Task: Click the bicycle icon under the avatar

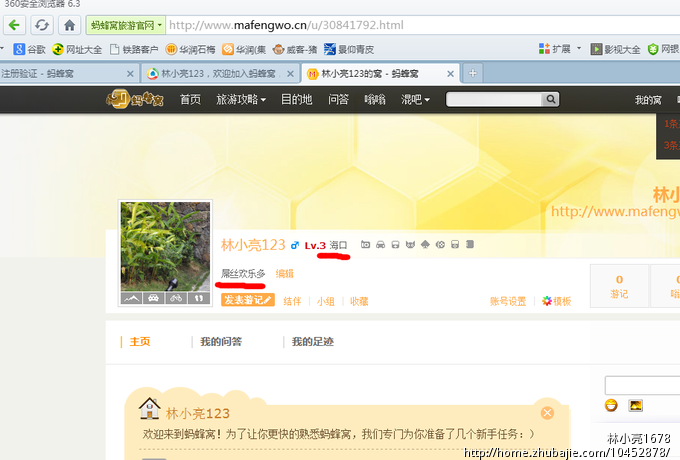Action: coord(176,298)
